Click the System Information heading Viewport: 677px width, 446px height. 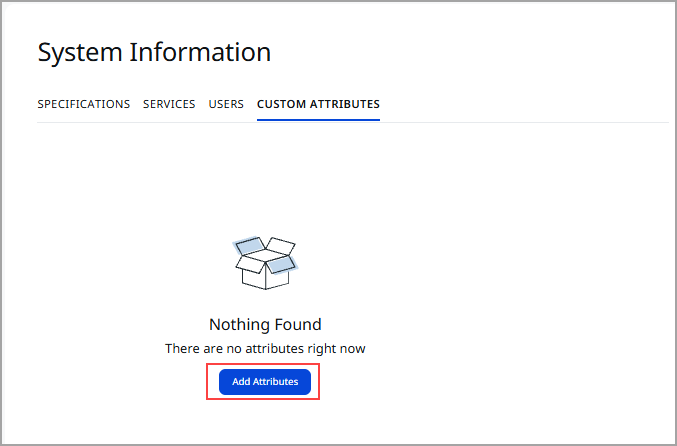[154, 53]
